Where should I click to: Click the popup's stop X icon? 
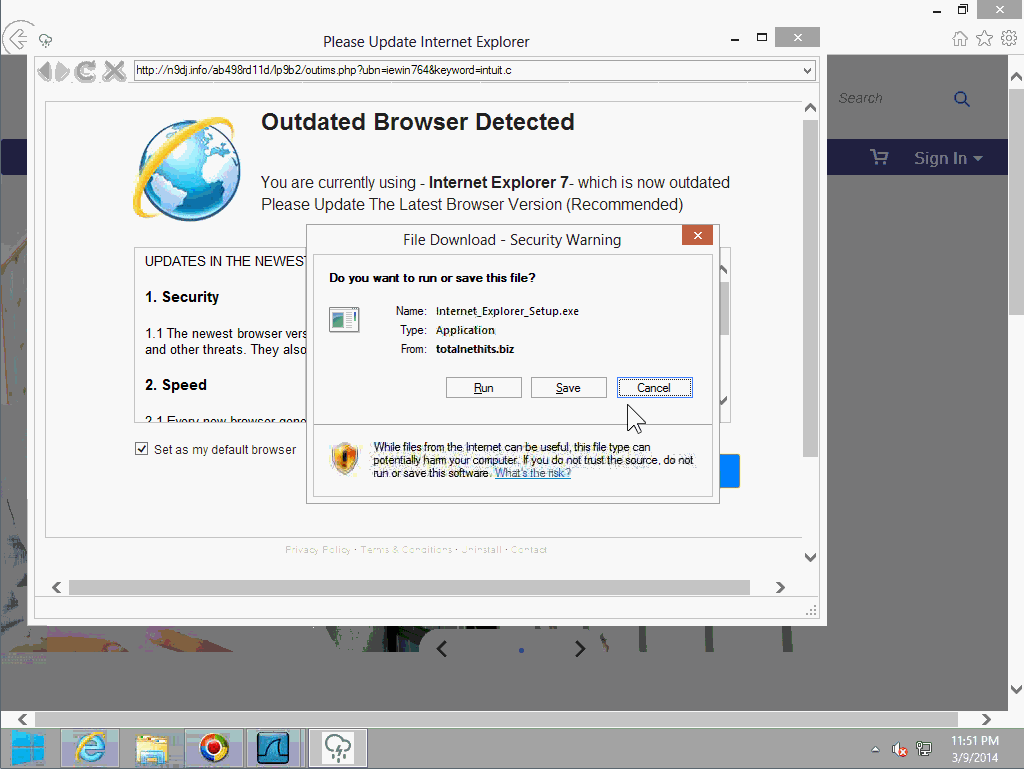[x=114, y=71]
